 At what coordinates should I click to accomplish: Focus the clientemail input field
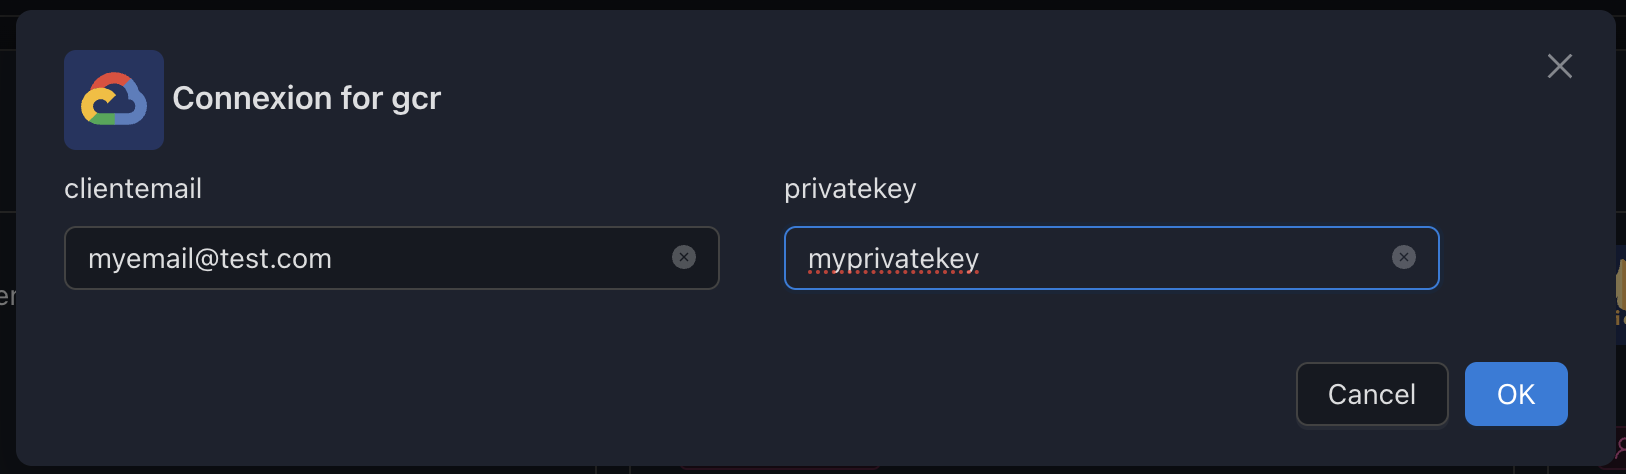pyautogui.click(x=392, y=258)
